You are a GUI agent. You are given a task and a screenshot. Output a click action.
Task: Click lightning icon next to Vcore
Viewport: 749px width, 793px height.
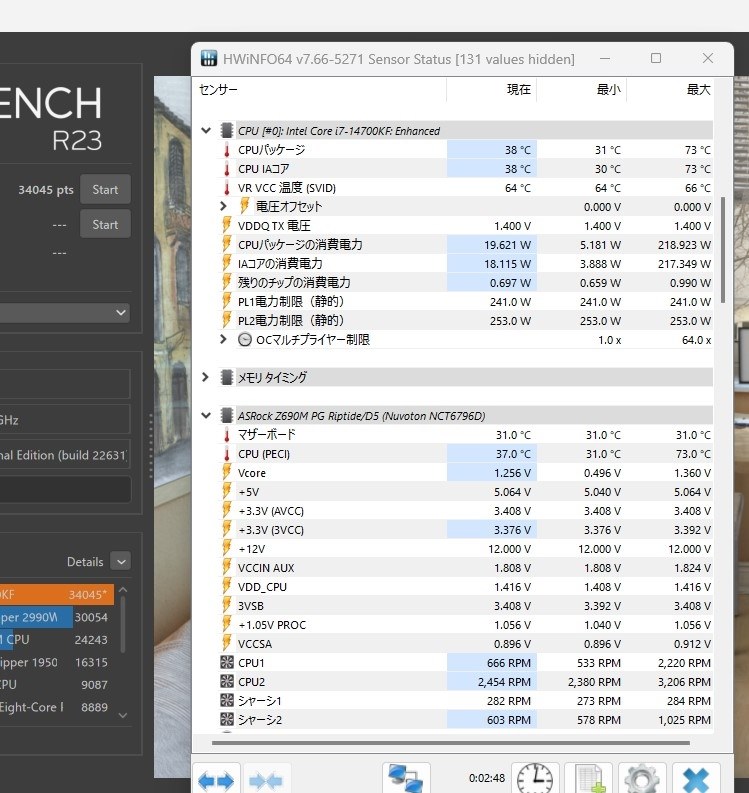[x=227, y=473]
